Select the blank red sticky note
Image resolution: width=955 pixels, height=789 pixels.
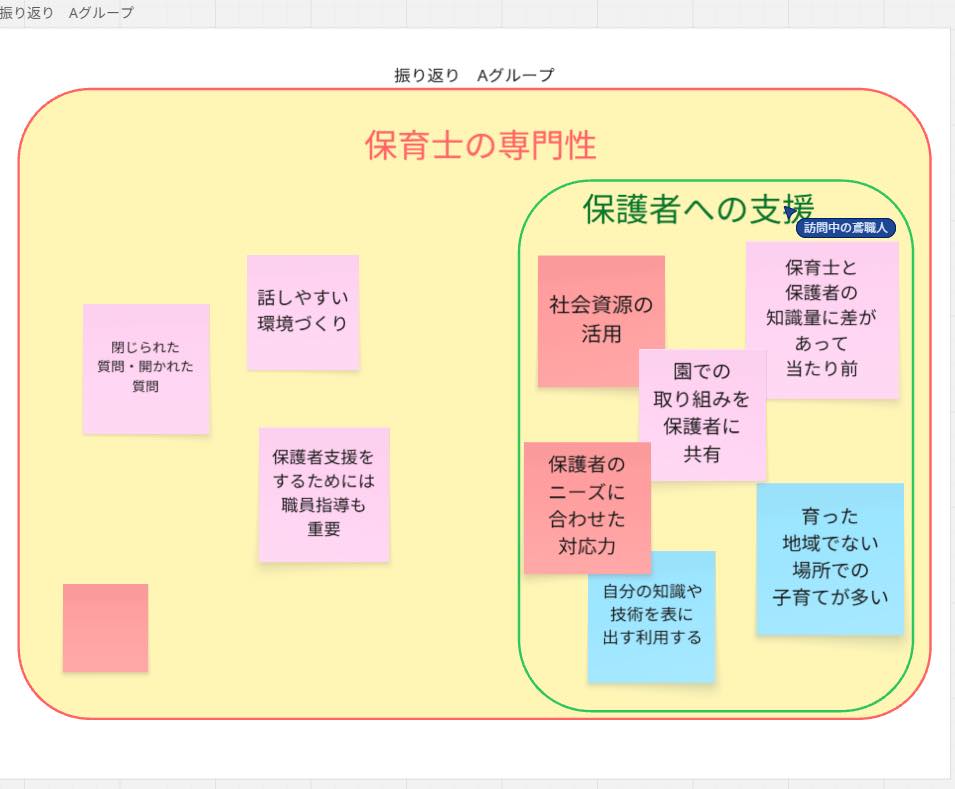click(105, 627)
